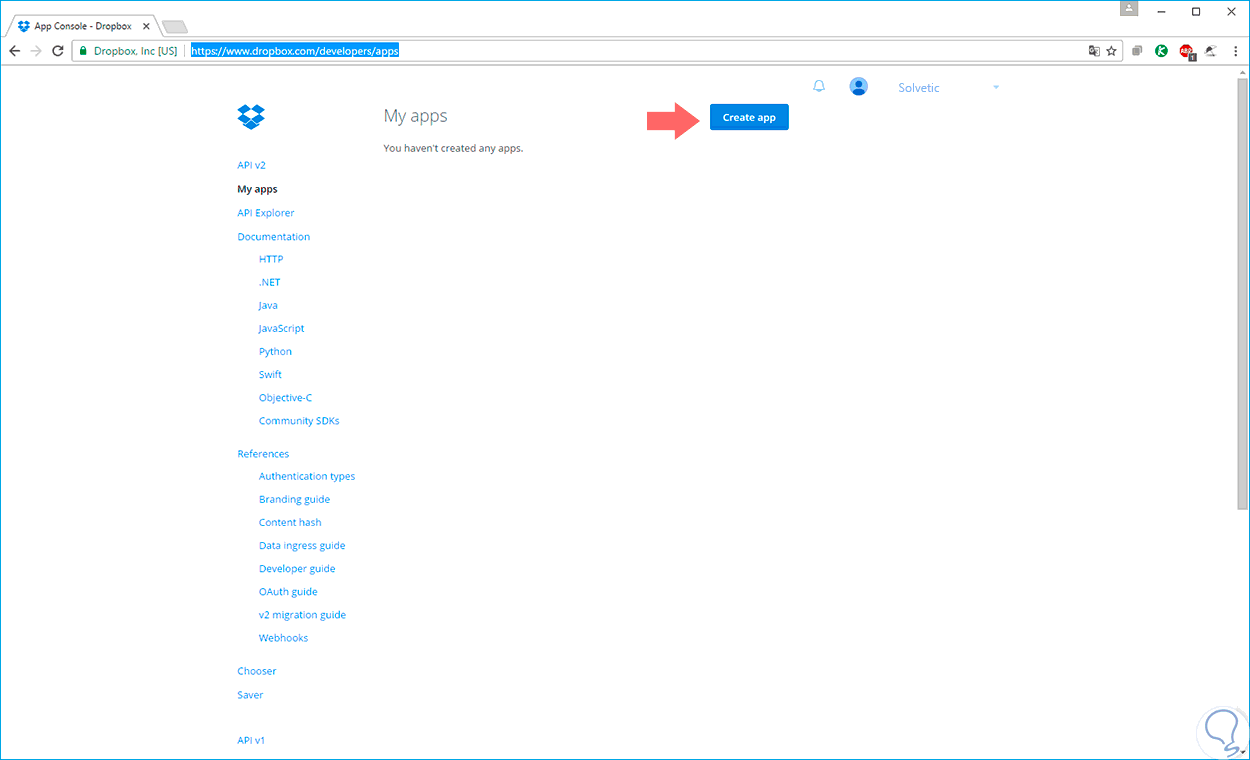The height and width of the screenshot is (760, 1250).
Task: Click the "You haven't created any apps." text
Action: 453,148
